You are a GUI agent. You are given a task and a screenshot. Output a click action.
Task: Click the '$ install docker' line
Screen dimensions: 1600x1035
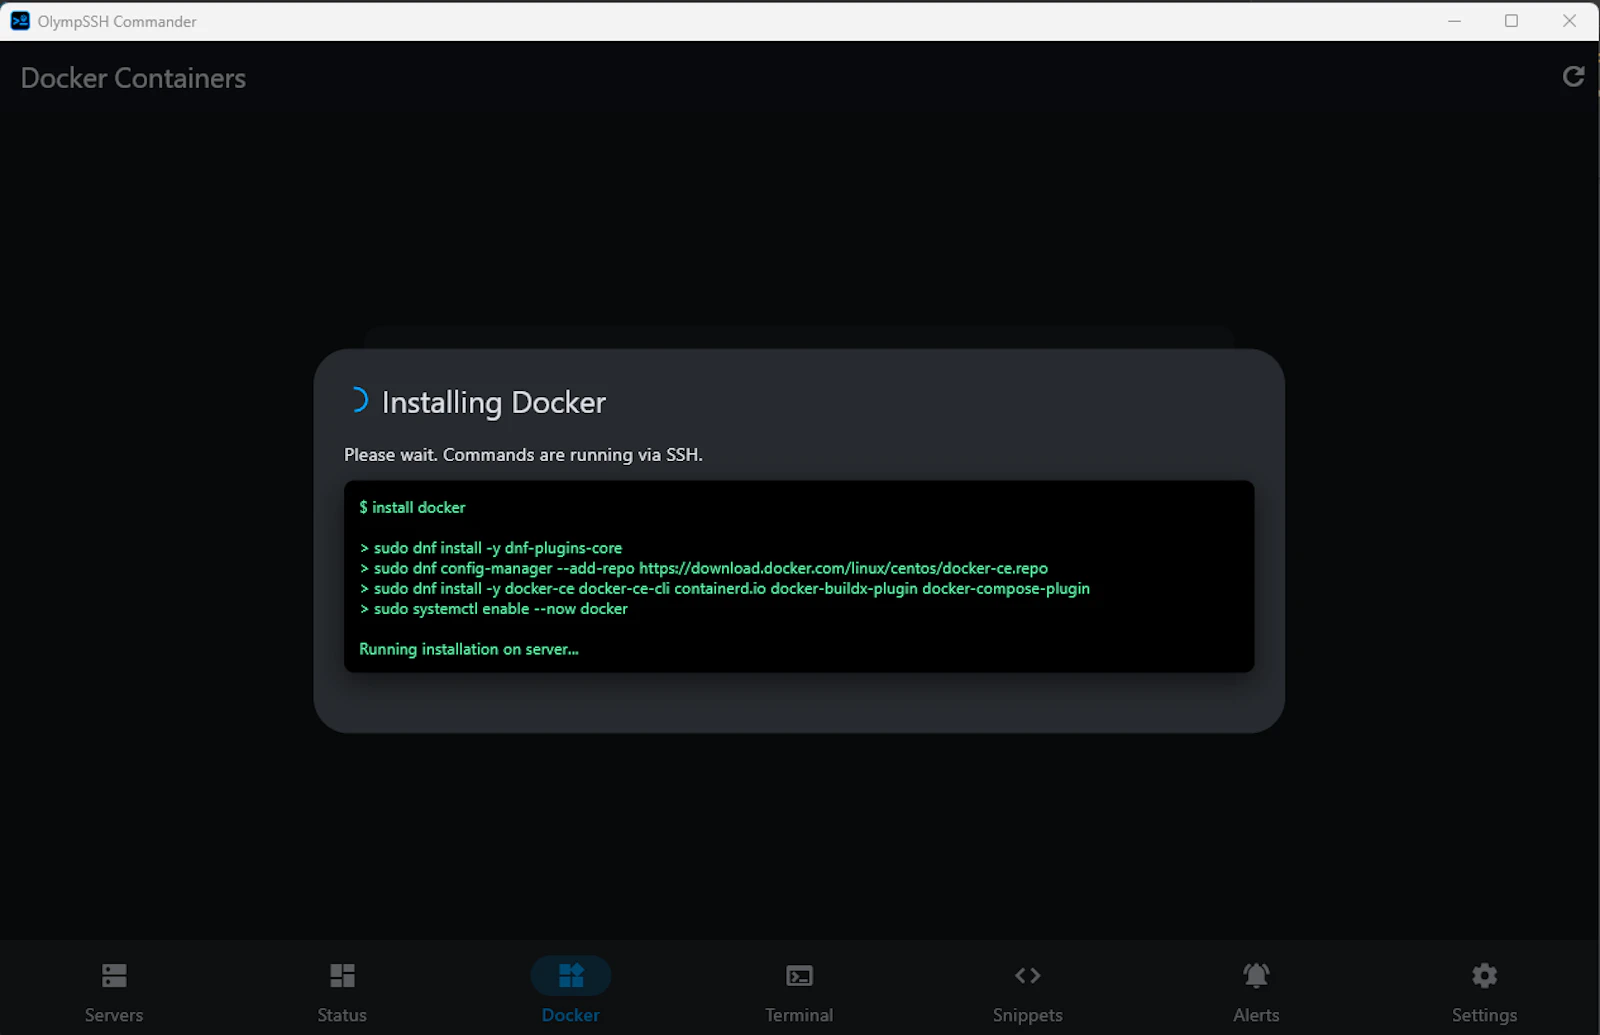coord(412,507)
